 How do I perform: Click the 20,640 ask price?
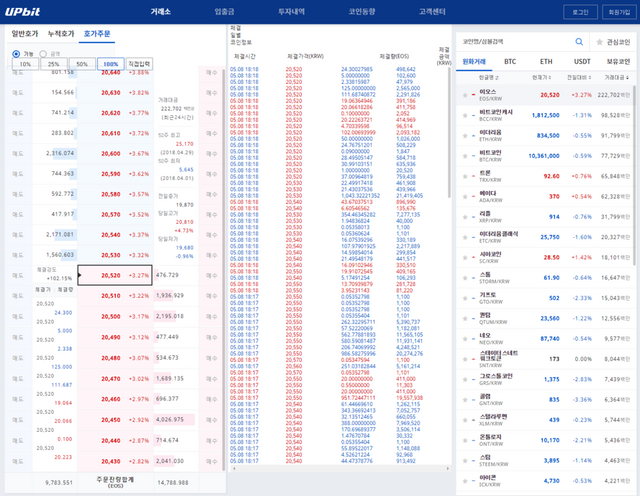tap(111, 73)
